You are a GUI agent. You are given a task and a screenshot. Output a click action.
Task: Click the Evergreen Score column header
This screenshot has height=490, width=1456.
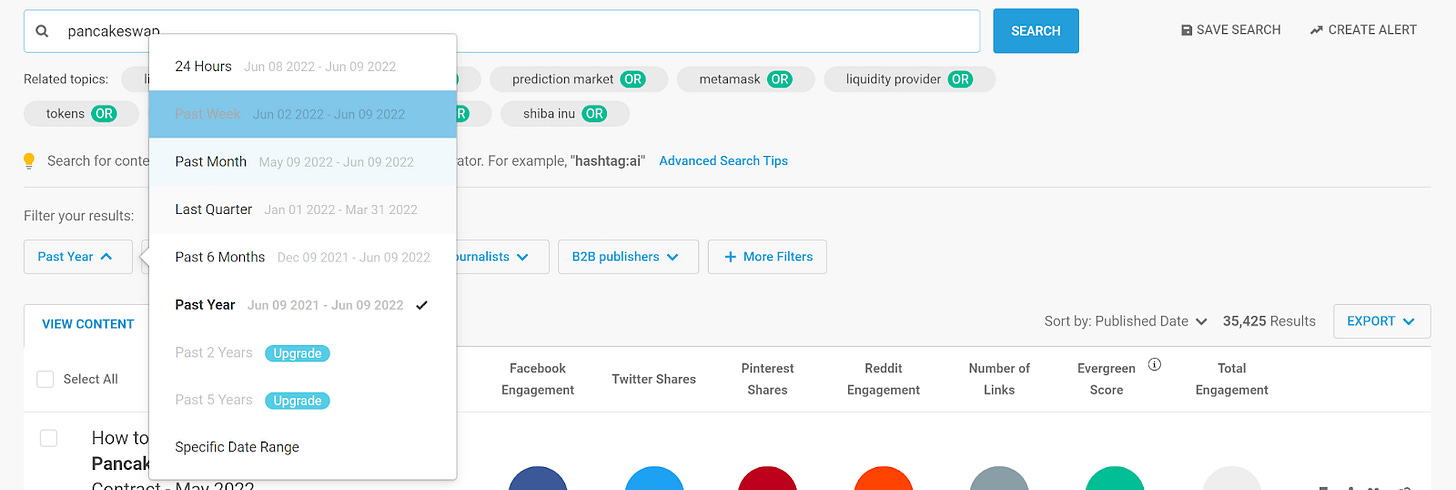click(x=1107, y=379)
